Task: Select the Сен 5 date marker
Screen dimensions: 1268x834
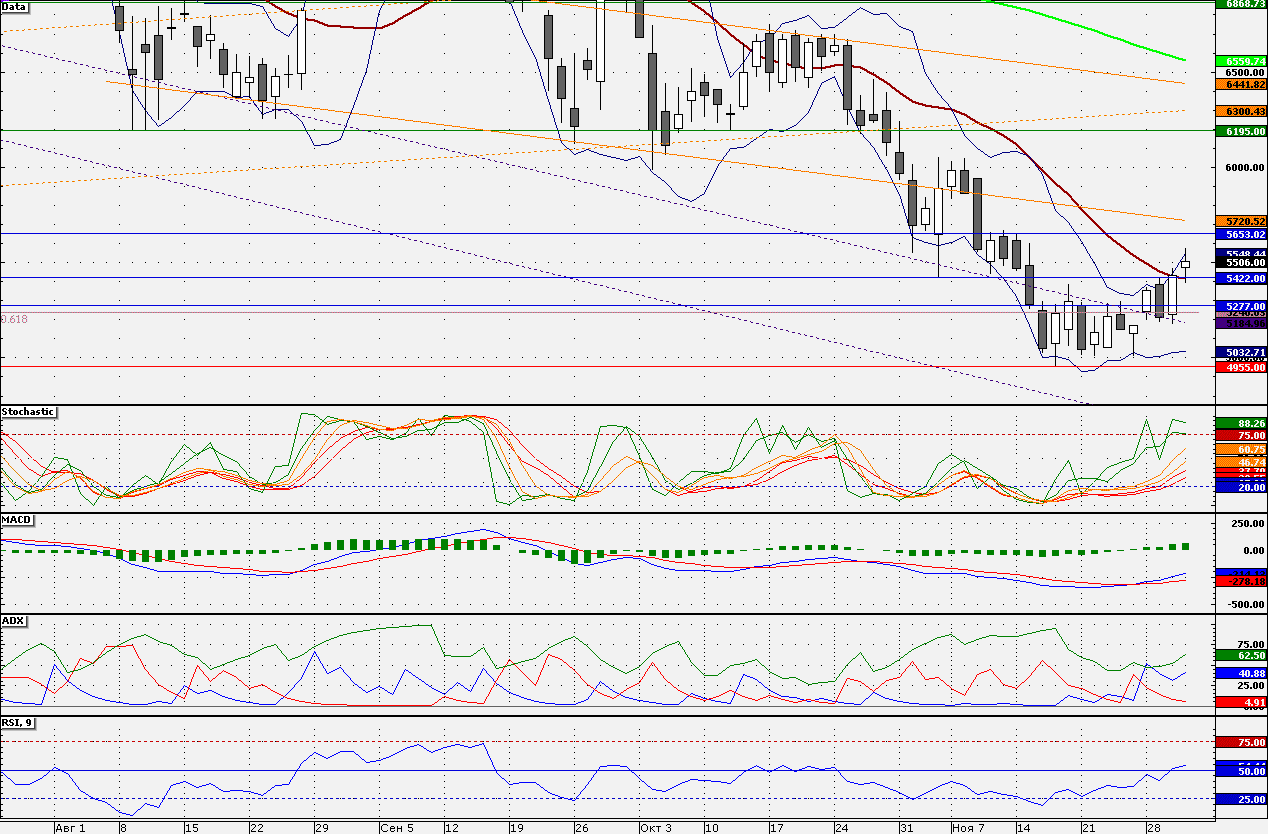Action: coord(398,828)
